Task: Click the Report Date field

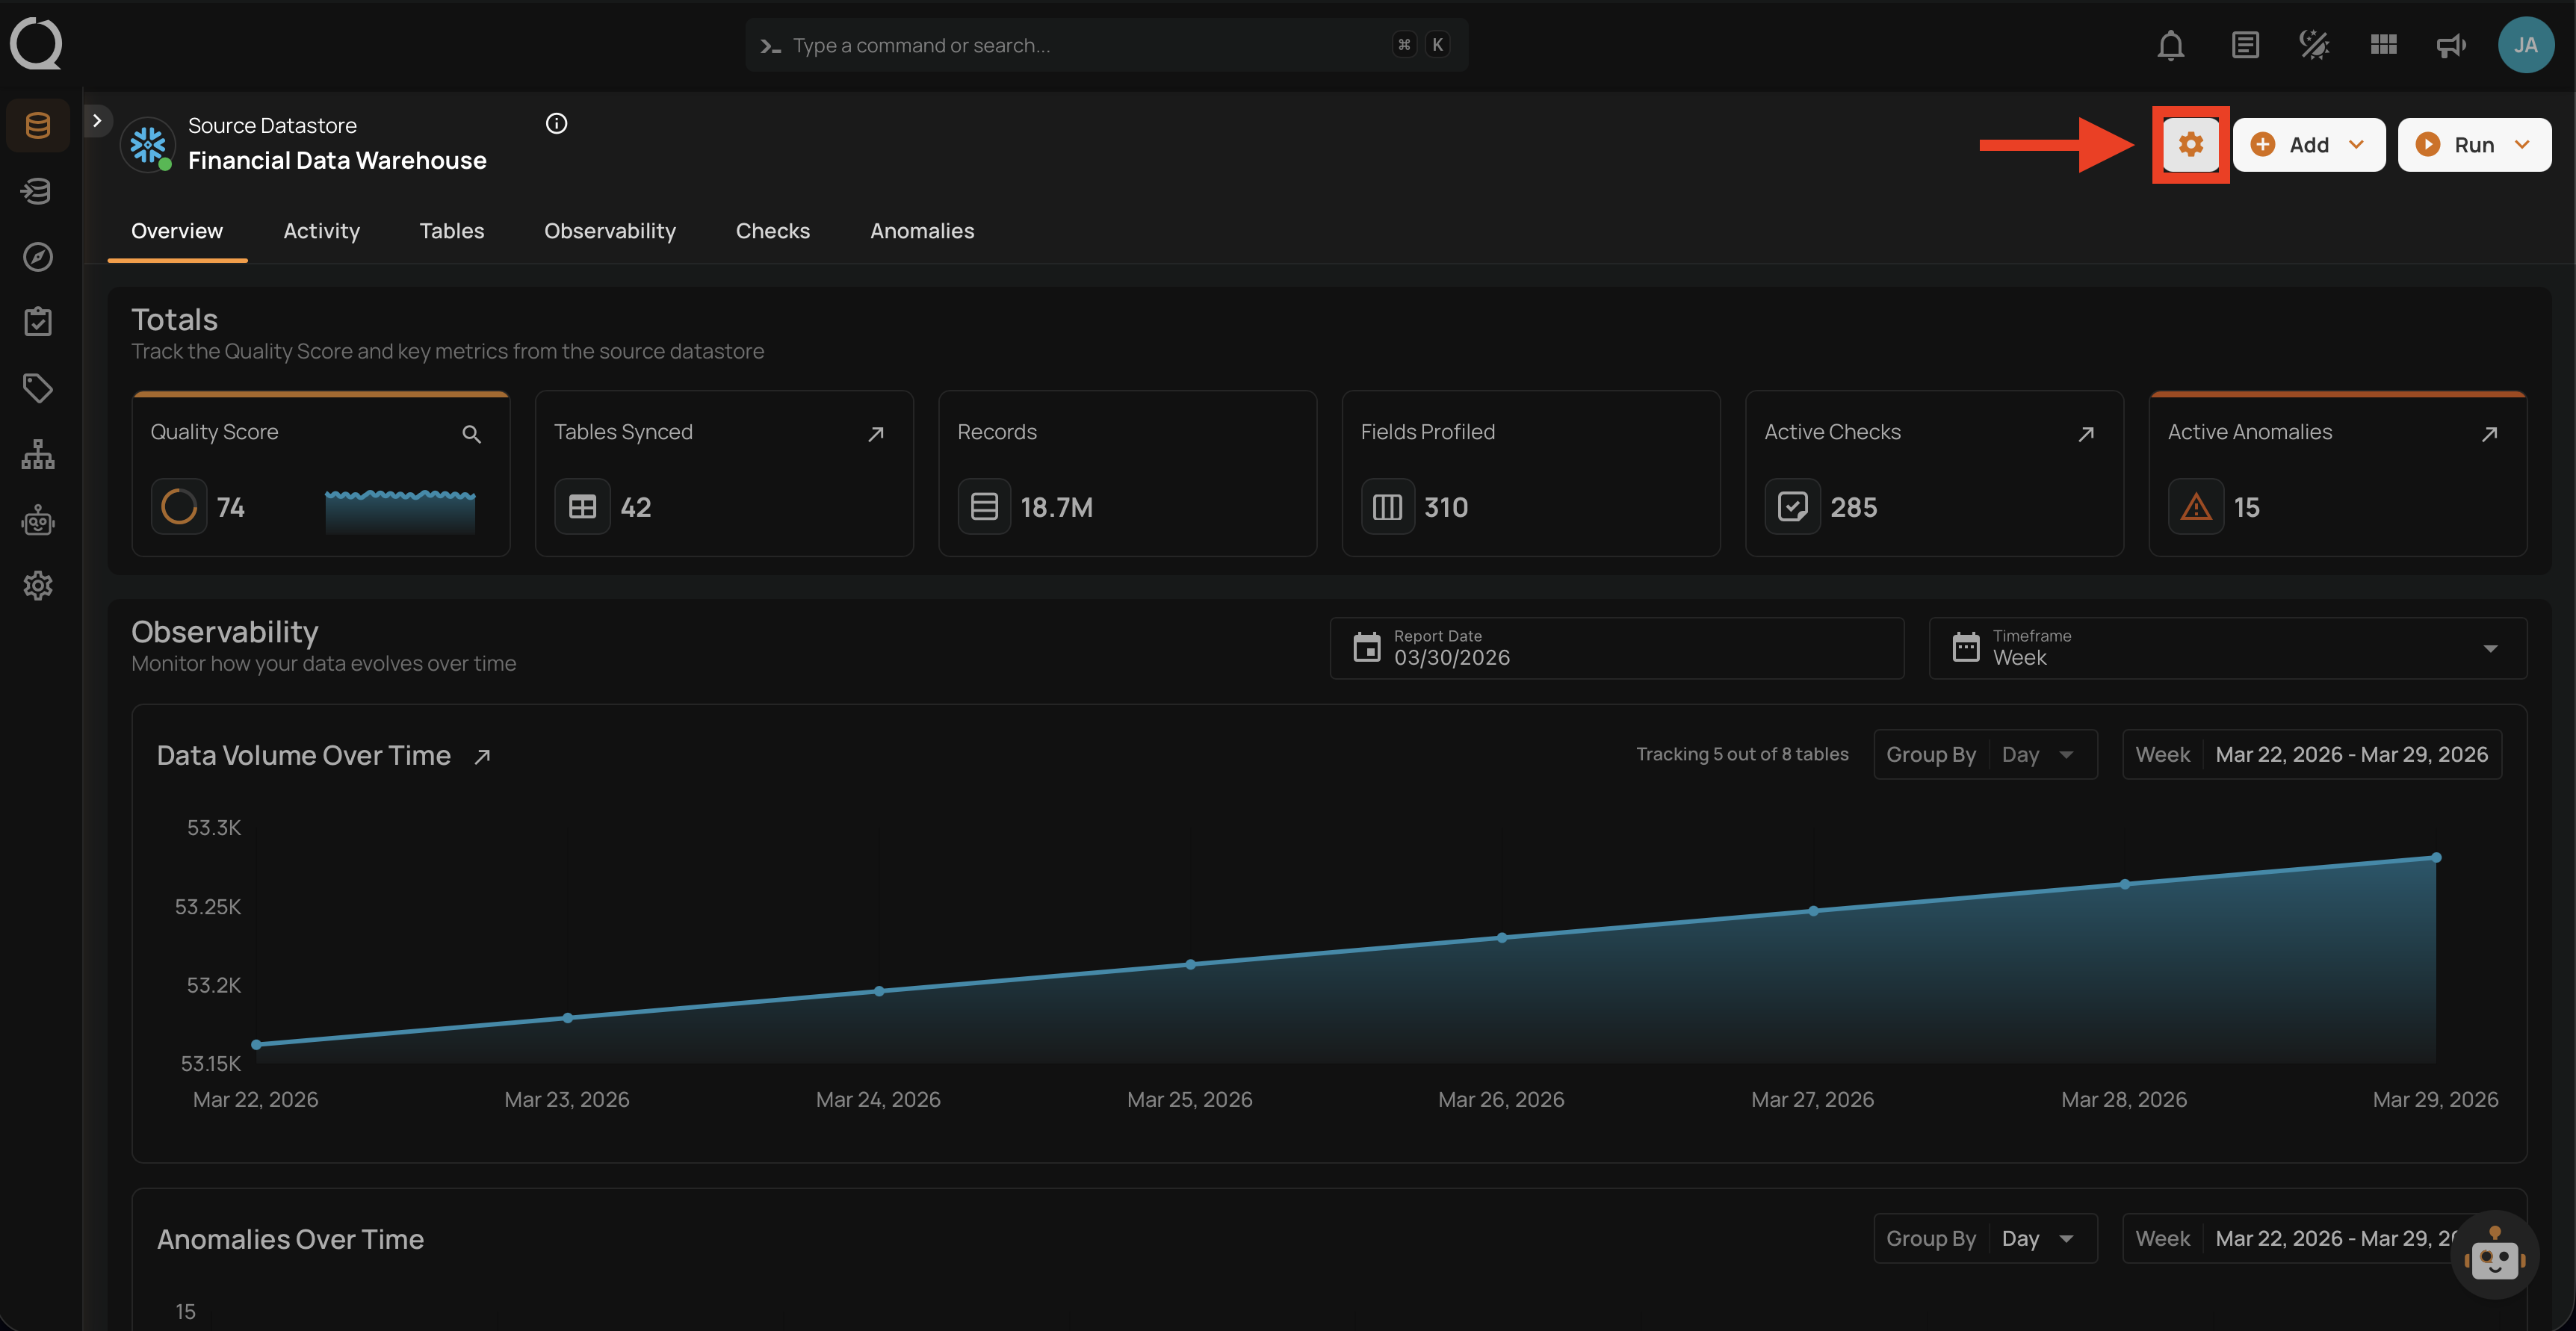Action: (x=1616, y=648)
